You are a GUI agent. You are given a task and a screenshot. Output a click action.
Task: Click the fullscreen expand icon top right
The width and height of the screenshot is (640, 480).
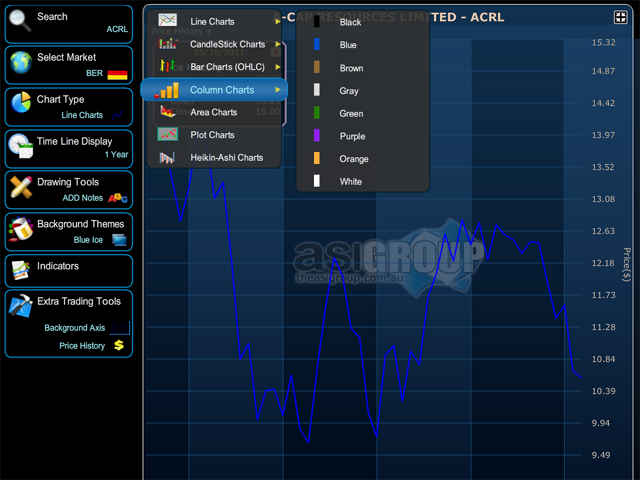tap(620, 18)
